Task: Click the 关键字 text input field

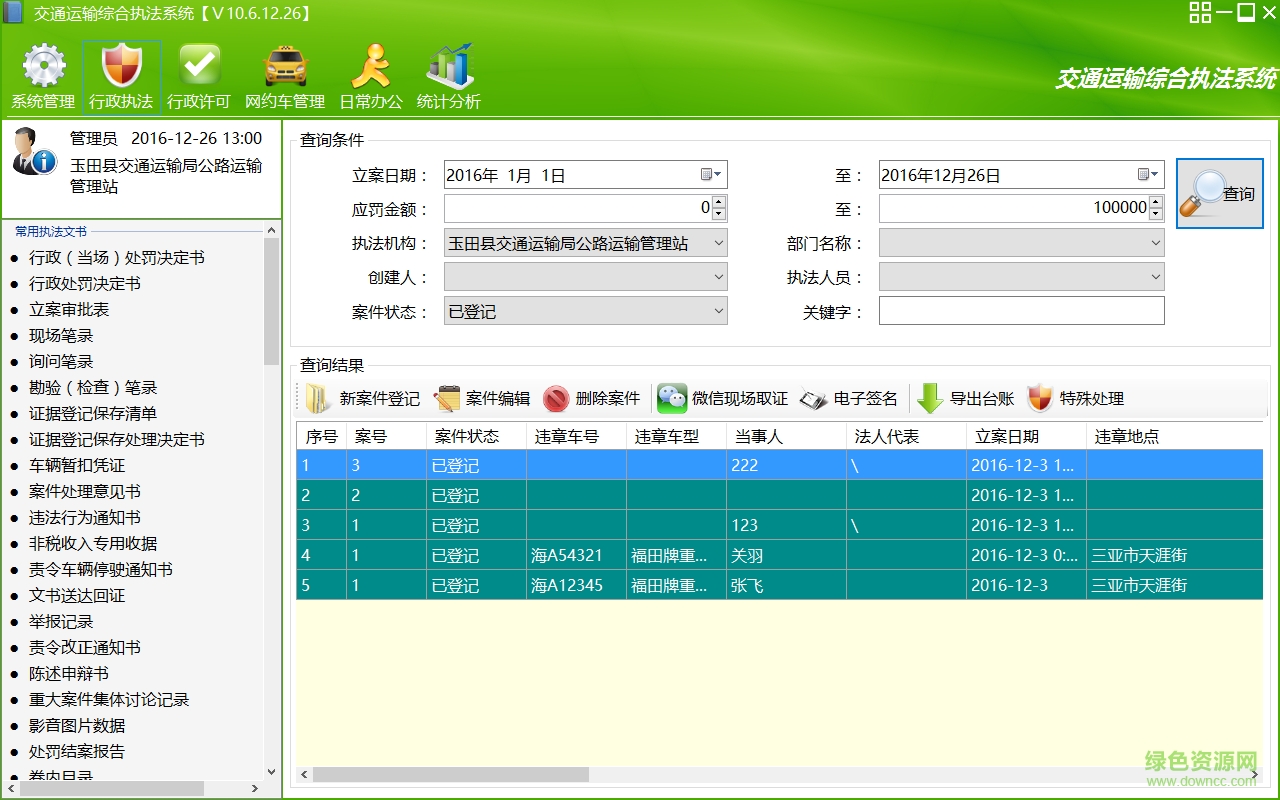Action: (1021, 311)
